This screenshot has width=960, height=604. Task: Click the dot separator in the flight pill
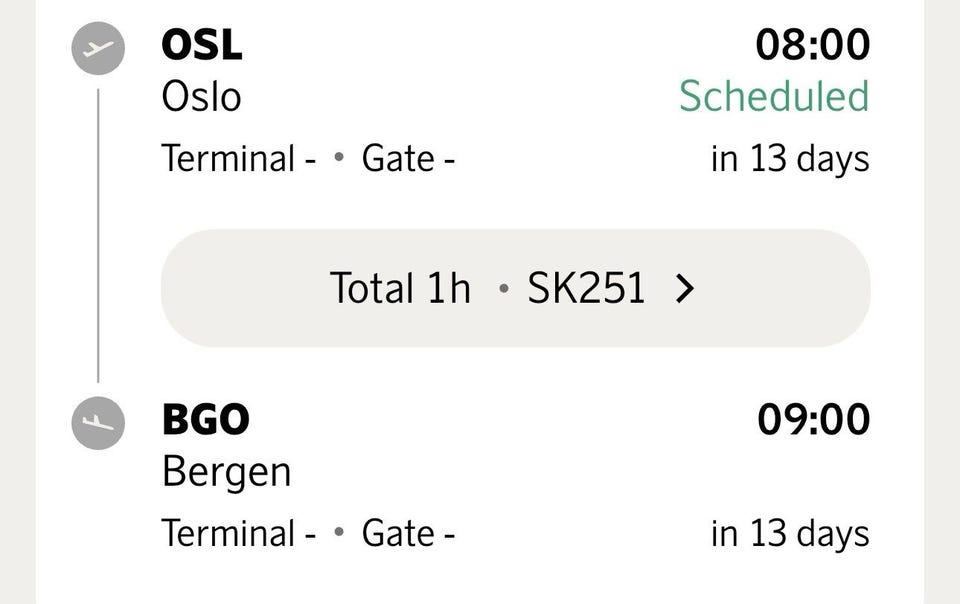503,290
